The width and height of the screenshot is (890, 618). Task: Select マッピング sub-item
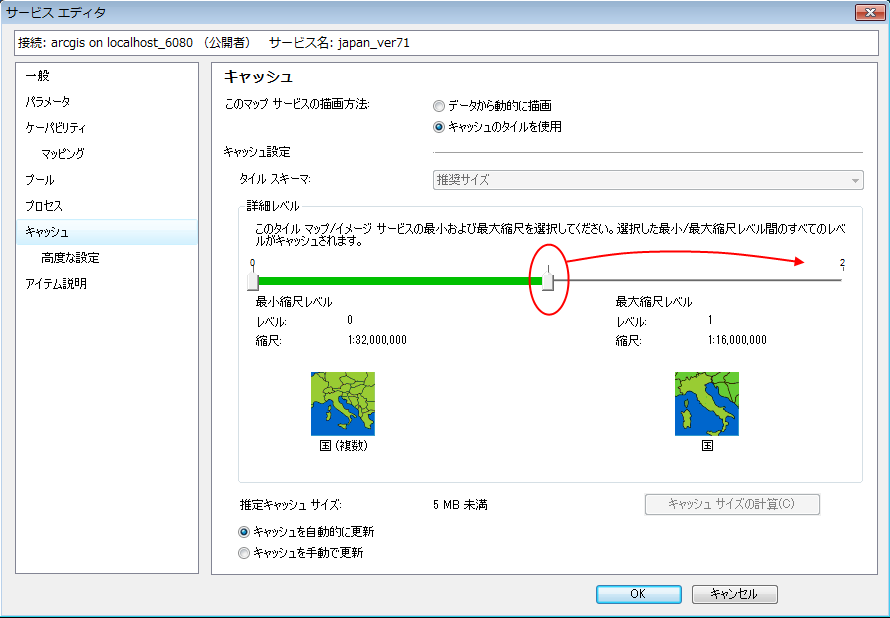point(63,153)
